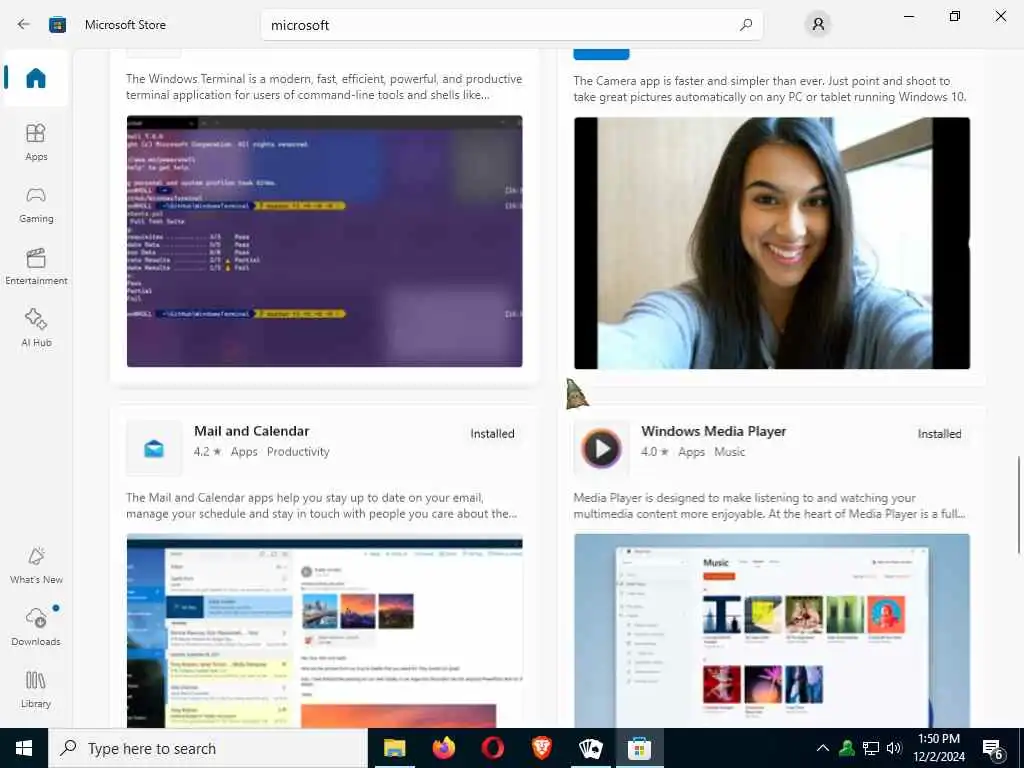
Task: Click the Camera app description text
Action: tap(769, 89)
